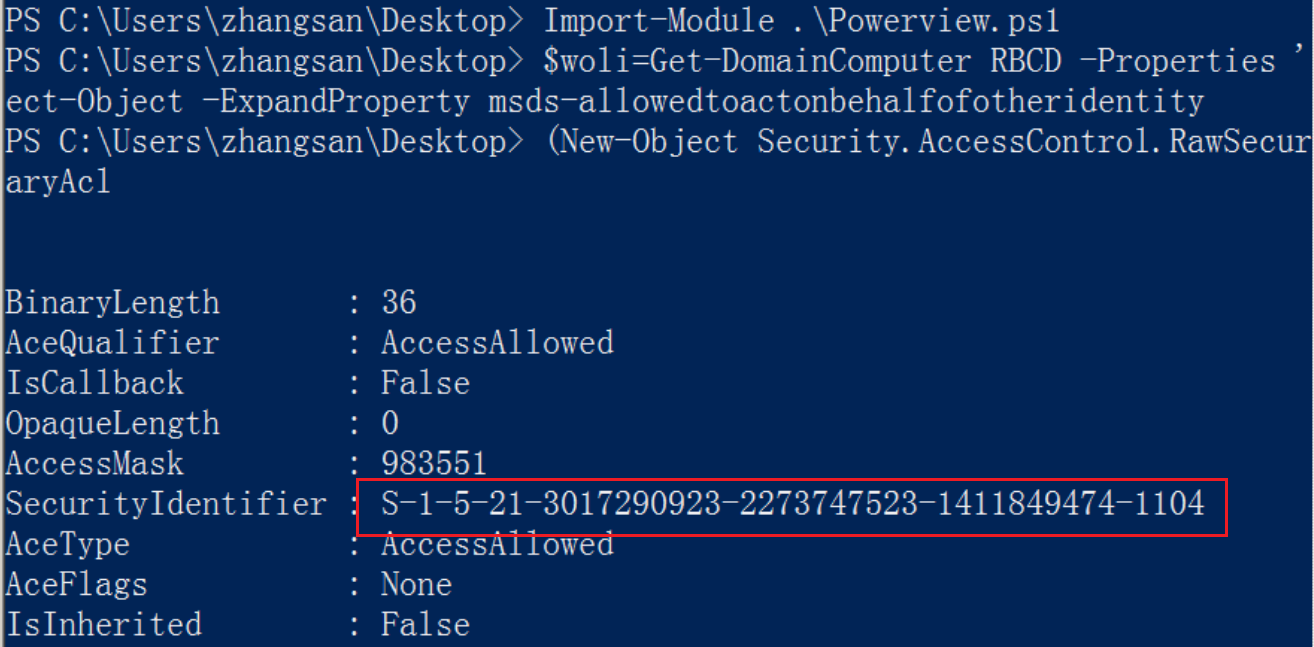
Task: Click the AceFlags None value
Action: [x=416, y=584]
